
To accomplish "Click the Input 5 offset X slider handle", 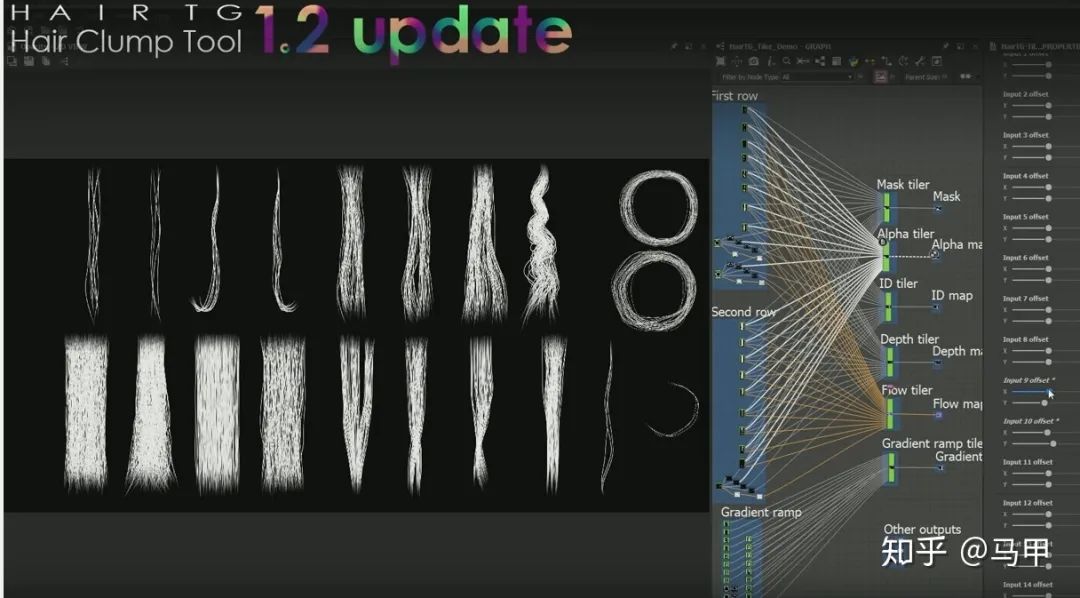I will click(1048, 228).
